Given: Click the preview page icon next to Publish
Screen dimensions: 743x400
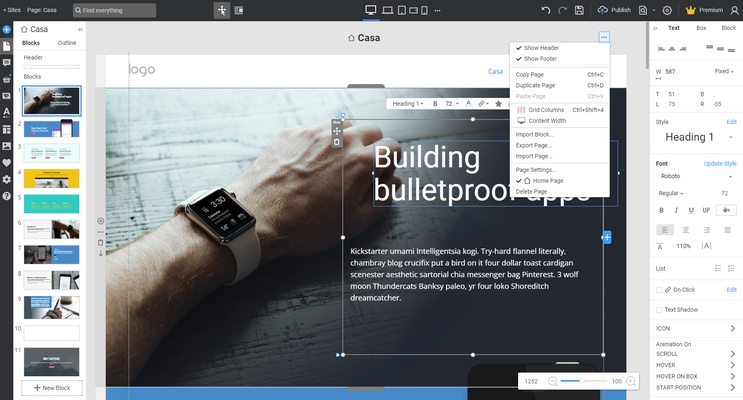Looking at the screenshot, I should 643,10.
